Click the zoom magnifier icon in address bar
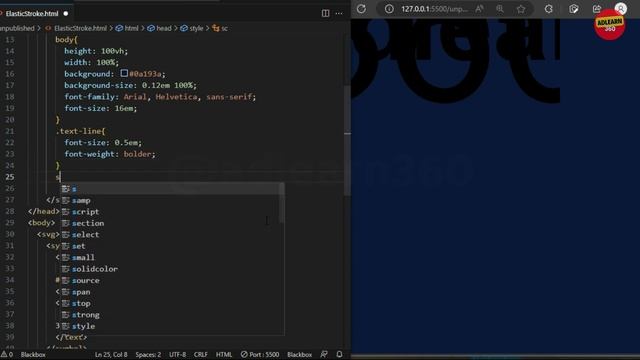Viewport: 640px width, 360px height. tap(500, 9)
